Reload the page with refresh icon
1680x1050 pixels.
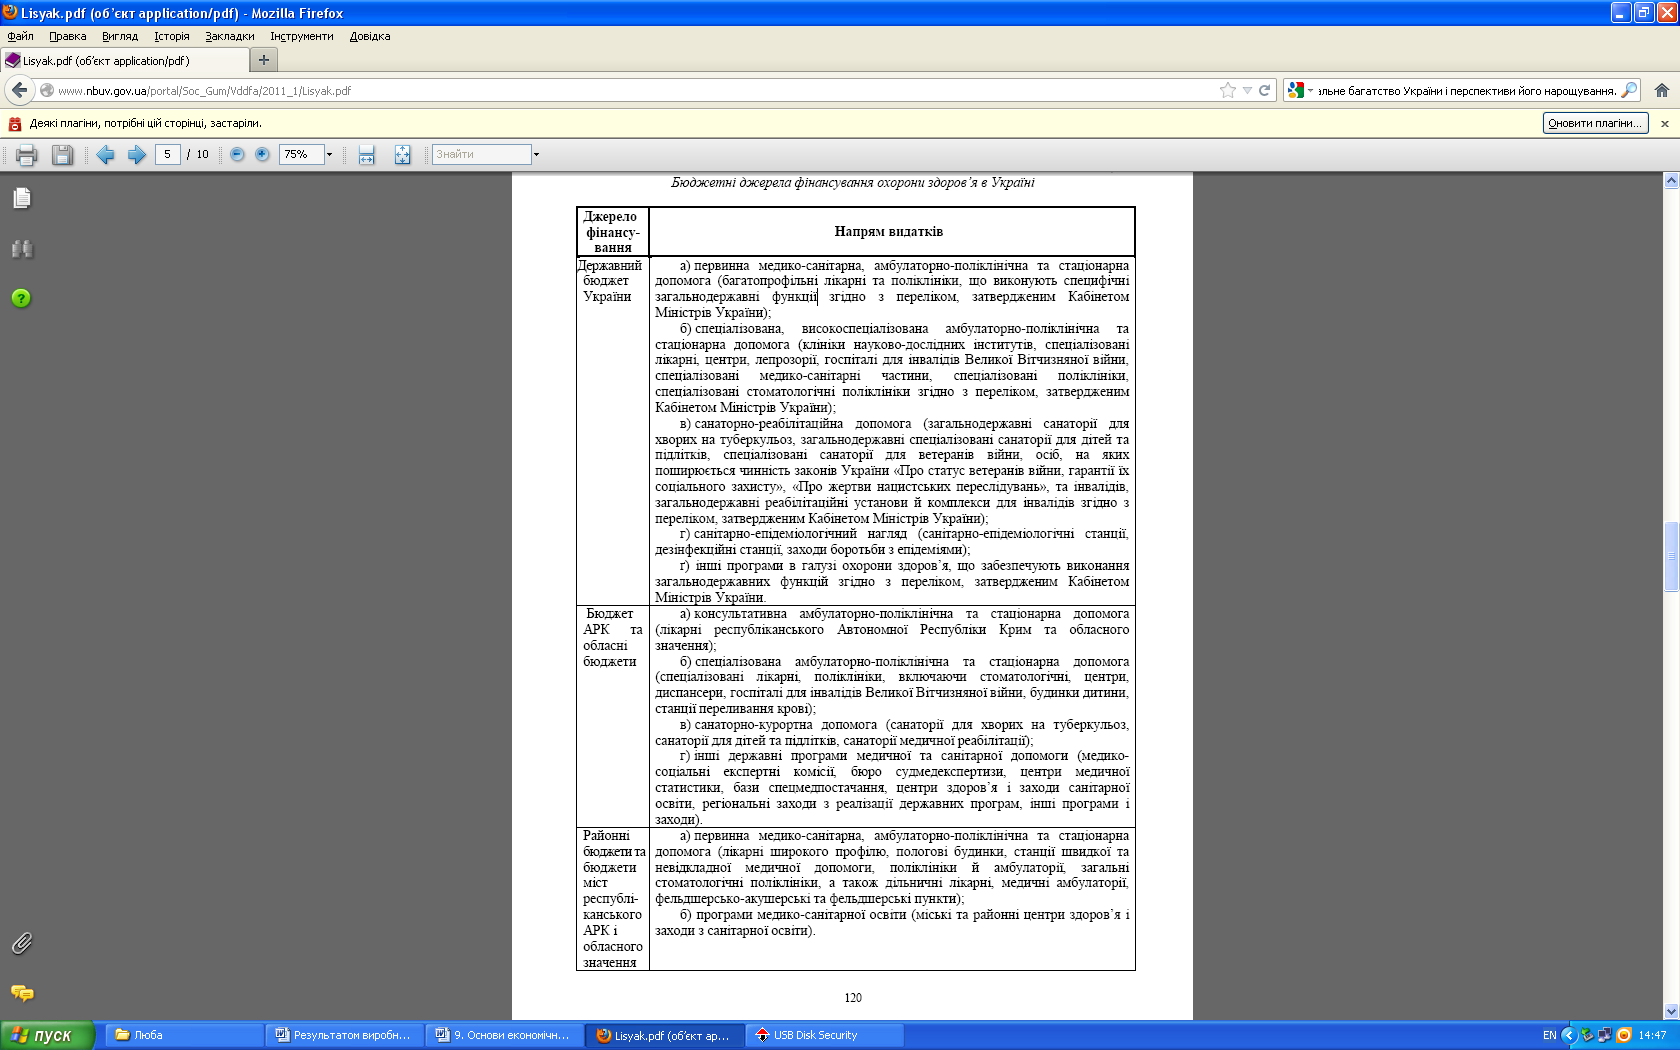pyautogui.click(x=1264, y=90)
